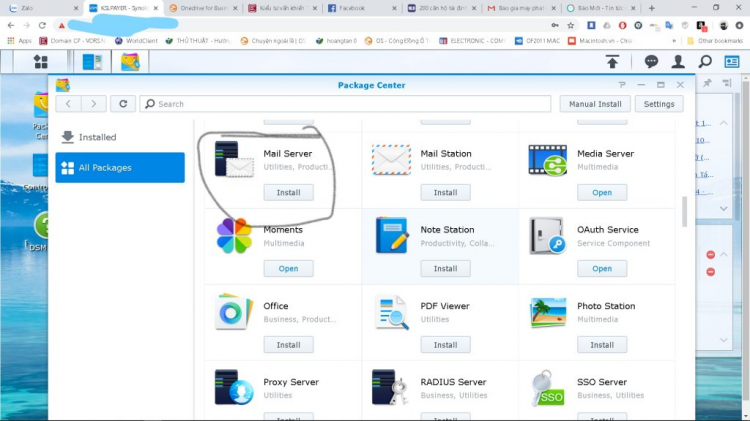Reload the browser page

pyautogui.click(x=42, y=25)
